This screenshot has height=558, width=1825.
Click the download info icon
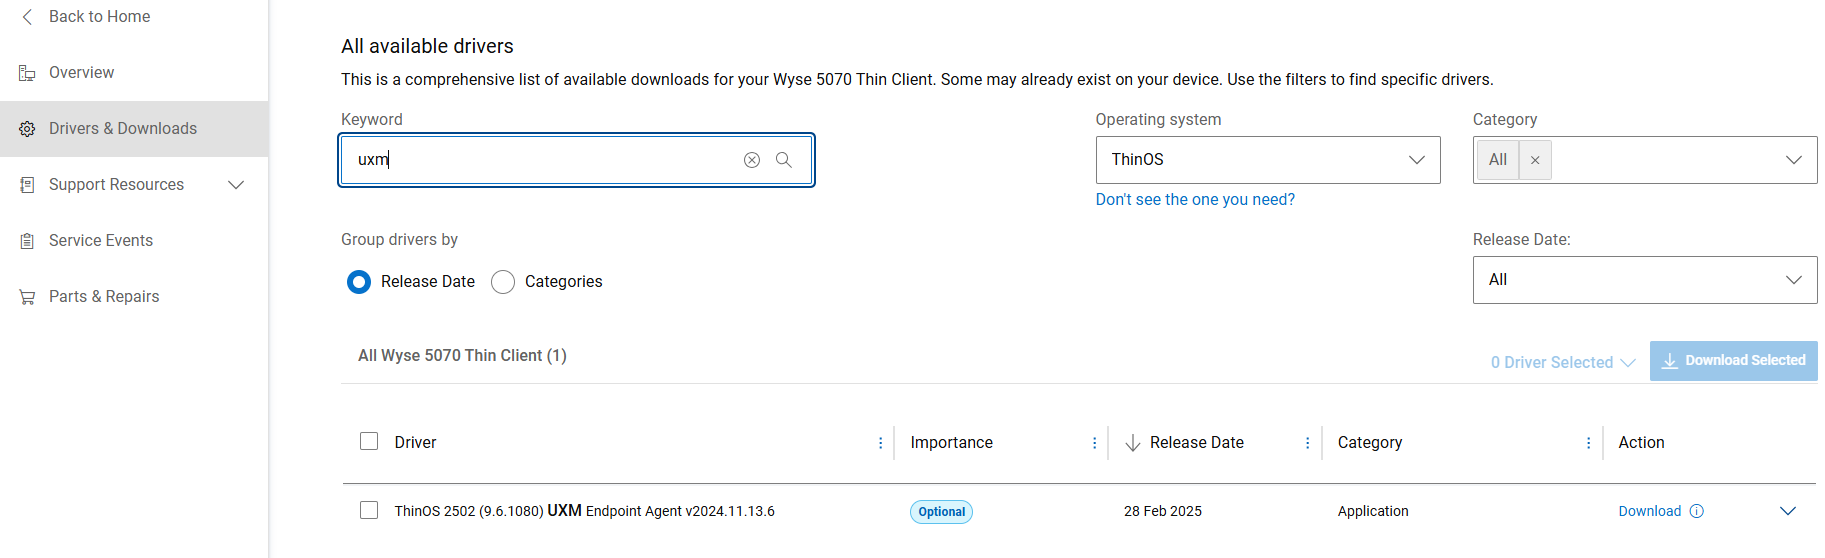[x=1697, y=511]
